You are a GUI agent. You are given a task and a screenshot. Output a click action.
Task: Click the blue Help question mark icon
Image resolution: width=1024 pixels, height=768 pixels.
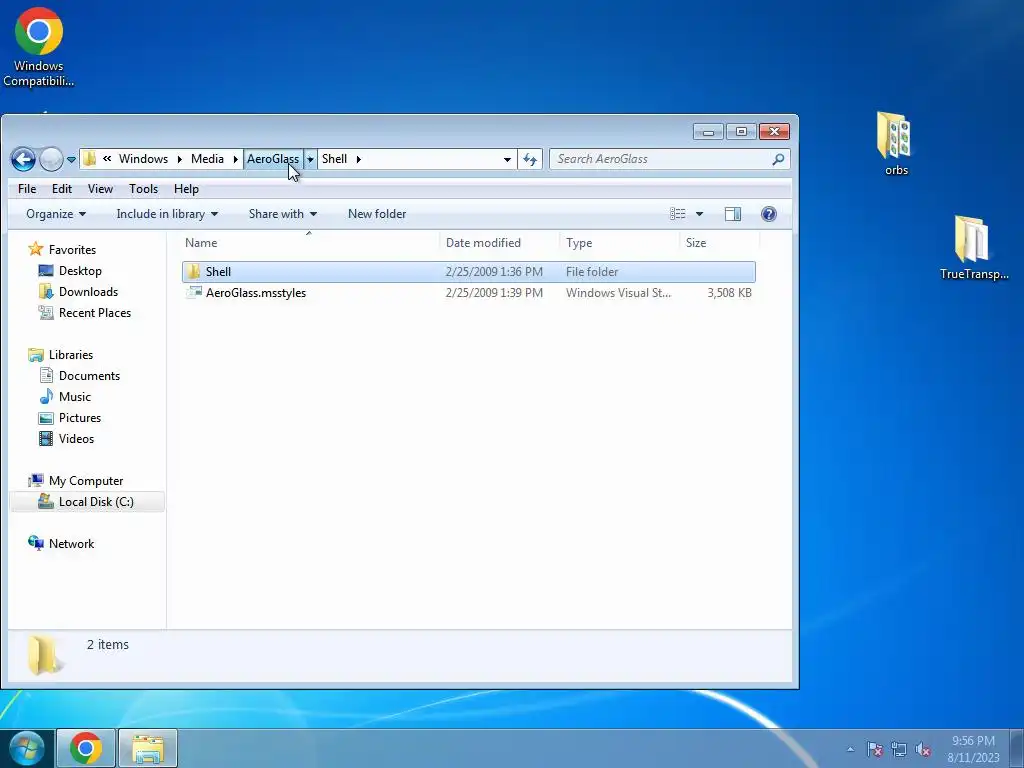pos(769,214)
